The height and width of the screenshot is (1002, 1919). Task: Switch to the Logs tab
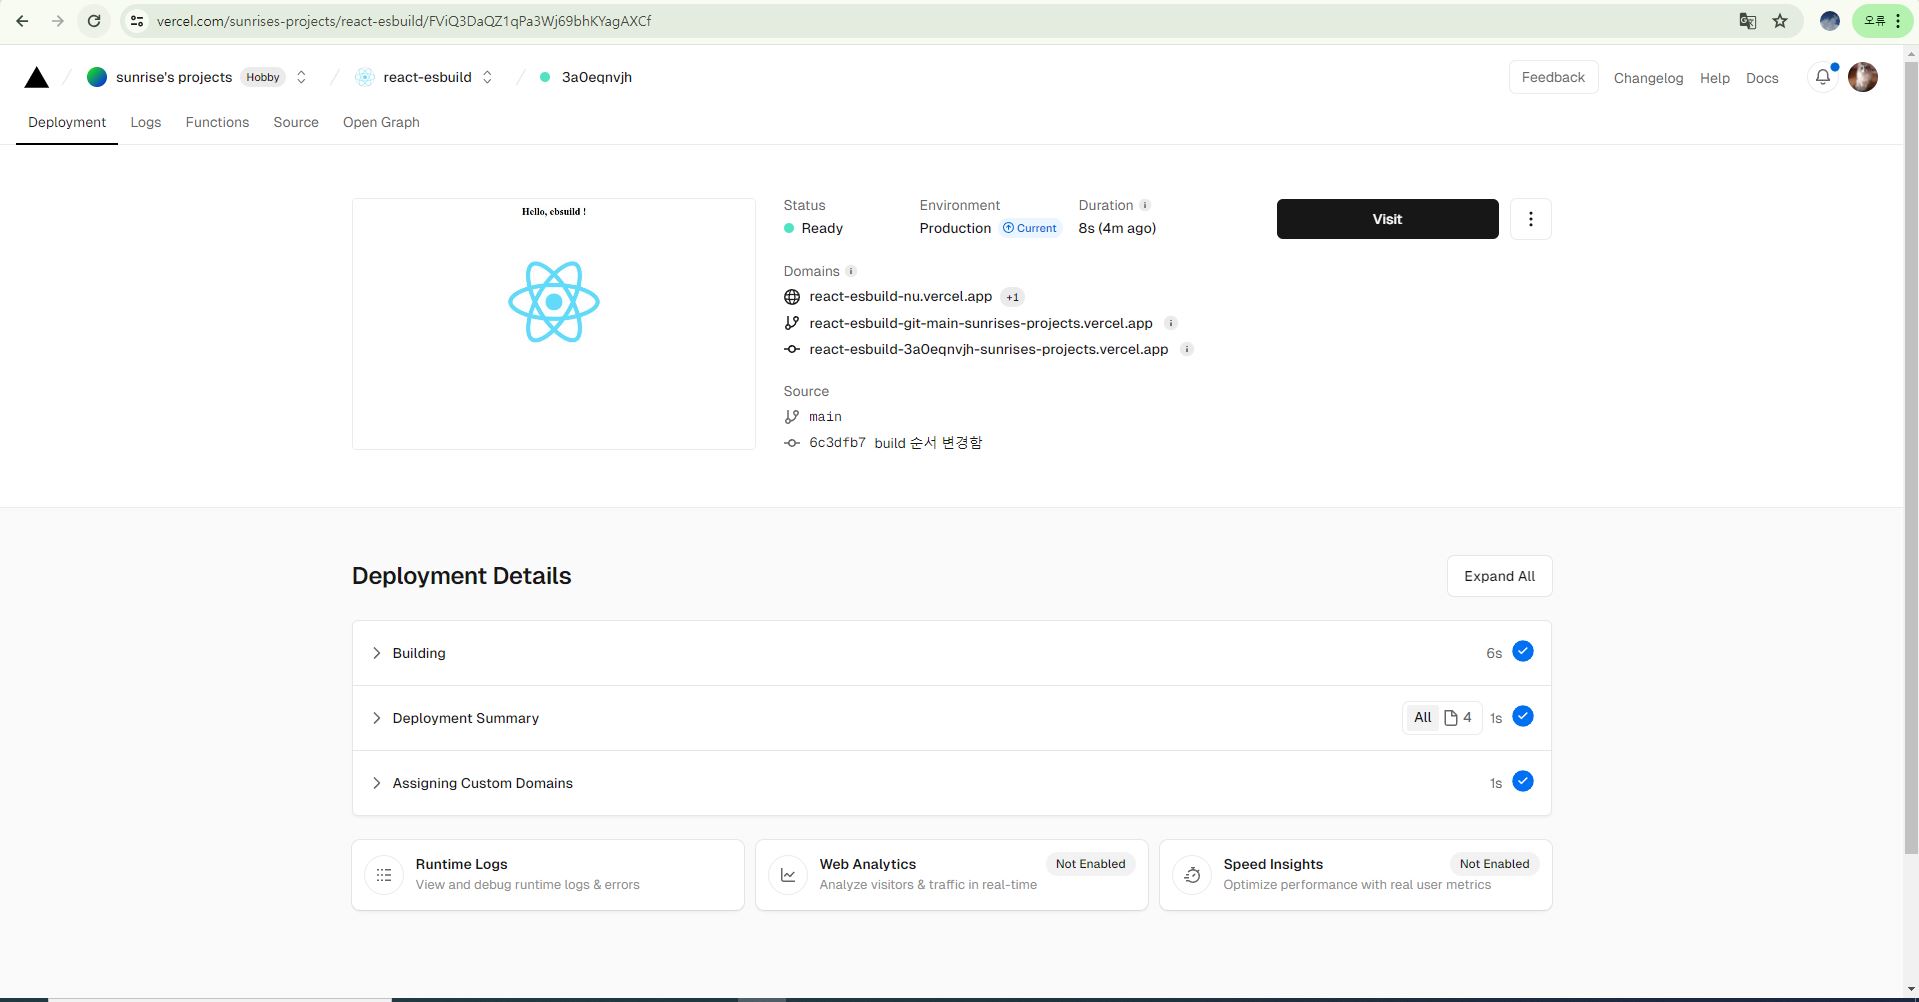146,122
